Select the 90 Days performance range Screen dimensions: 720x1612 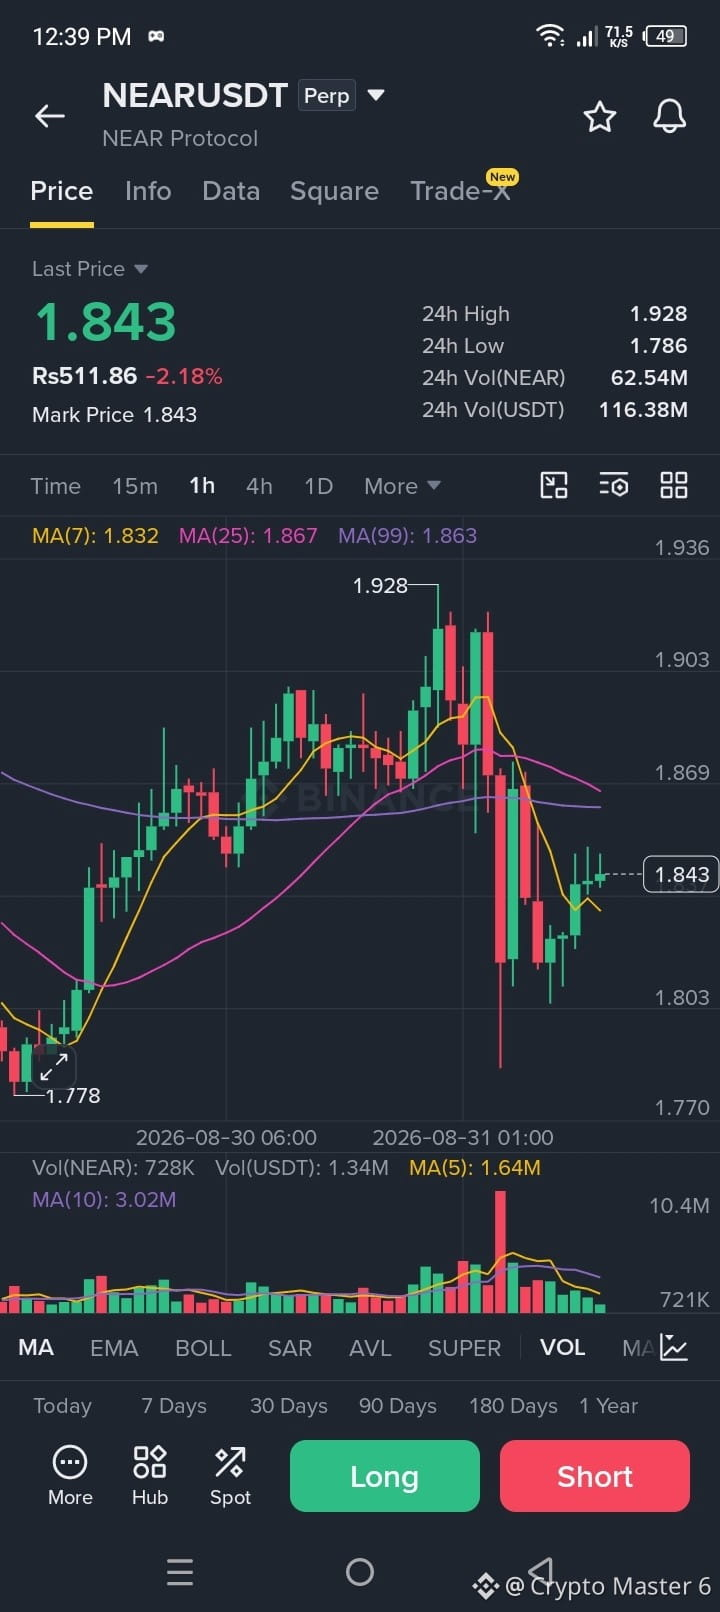398,1405
